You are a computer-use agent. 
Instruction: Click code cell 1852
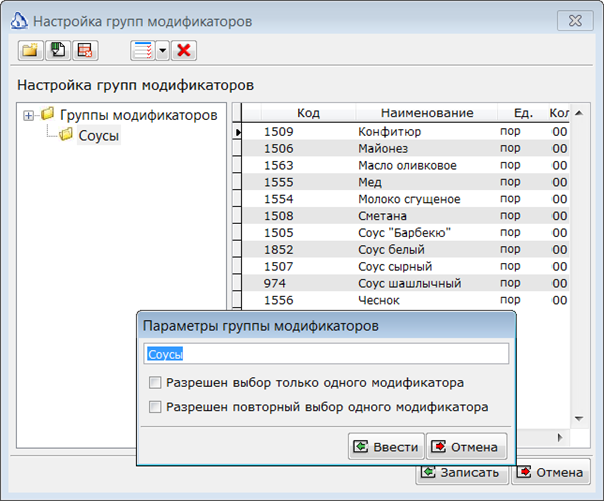(279, 250)
